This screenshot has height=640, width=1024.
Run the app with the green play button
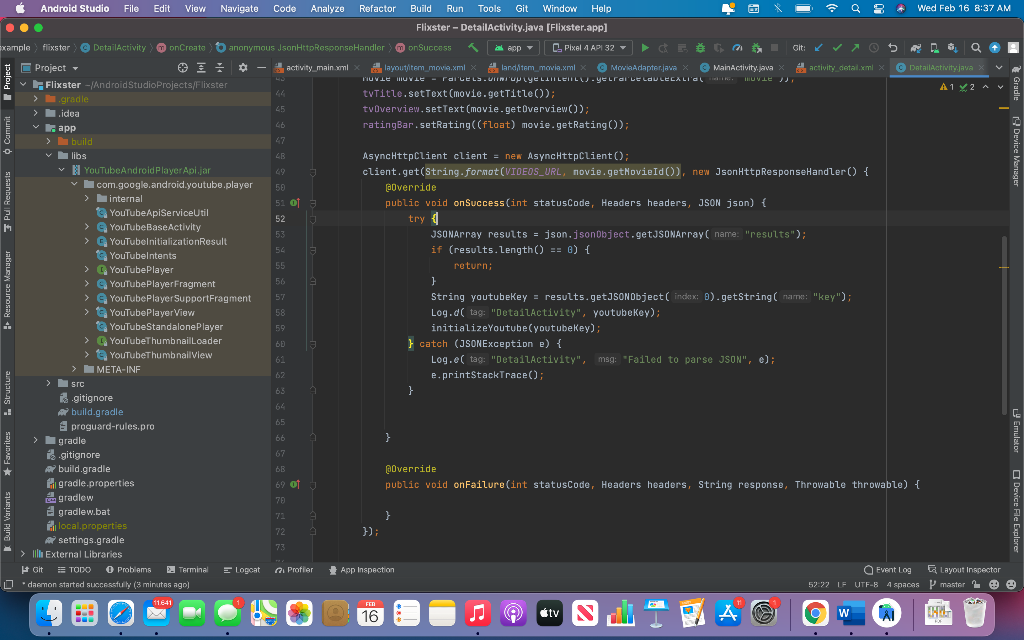645,48
